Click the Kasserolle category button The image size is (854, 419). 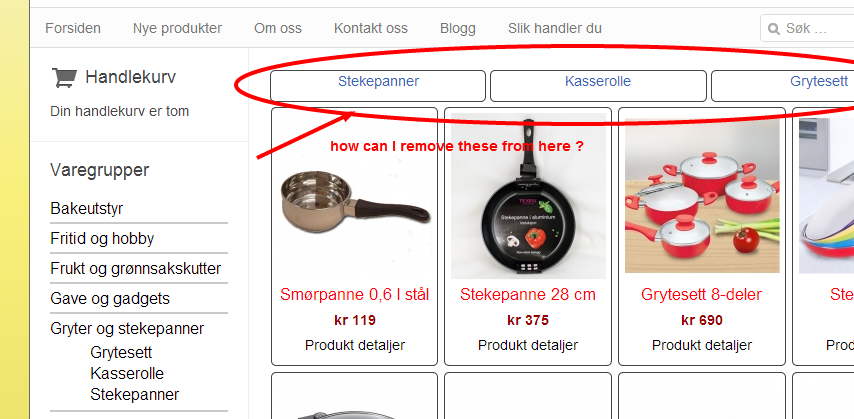[598, 86]
